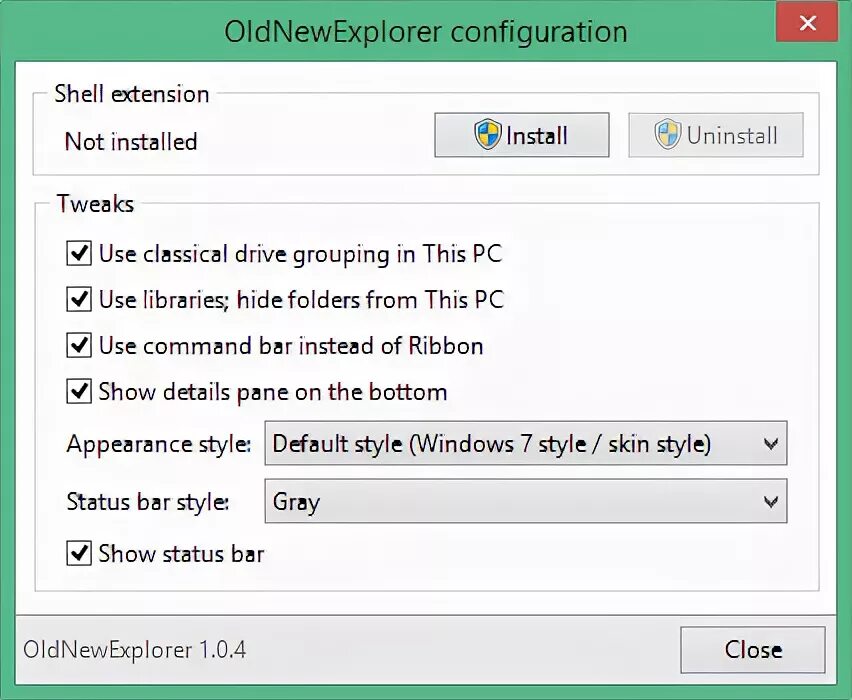Viewport: 852px width, 700px height.
Task: Click the grayed-out Uninstall button
Action: pos(716,135)
